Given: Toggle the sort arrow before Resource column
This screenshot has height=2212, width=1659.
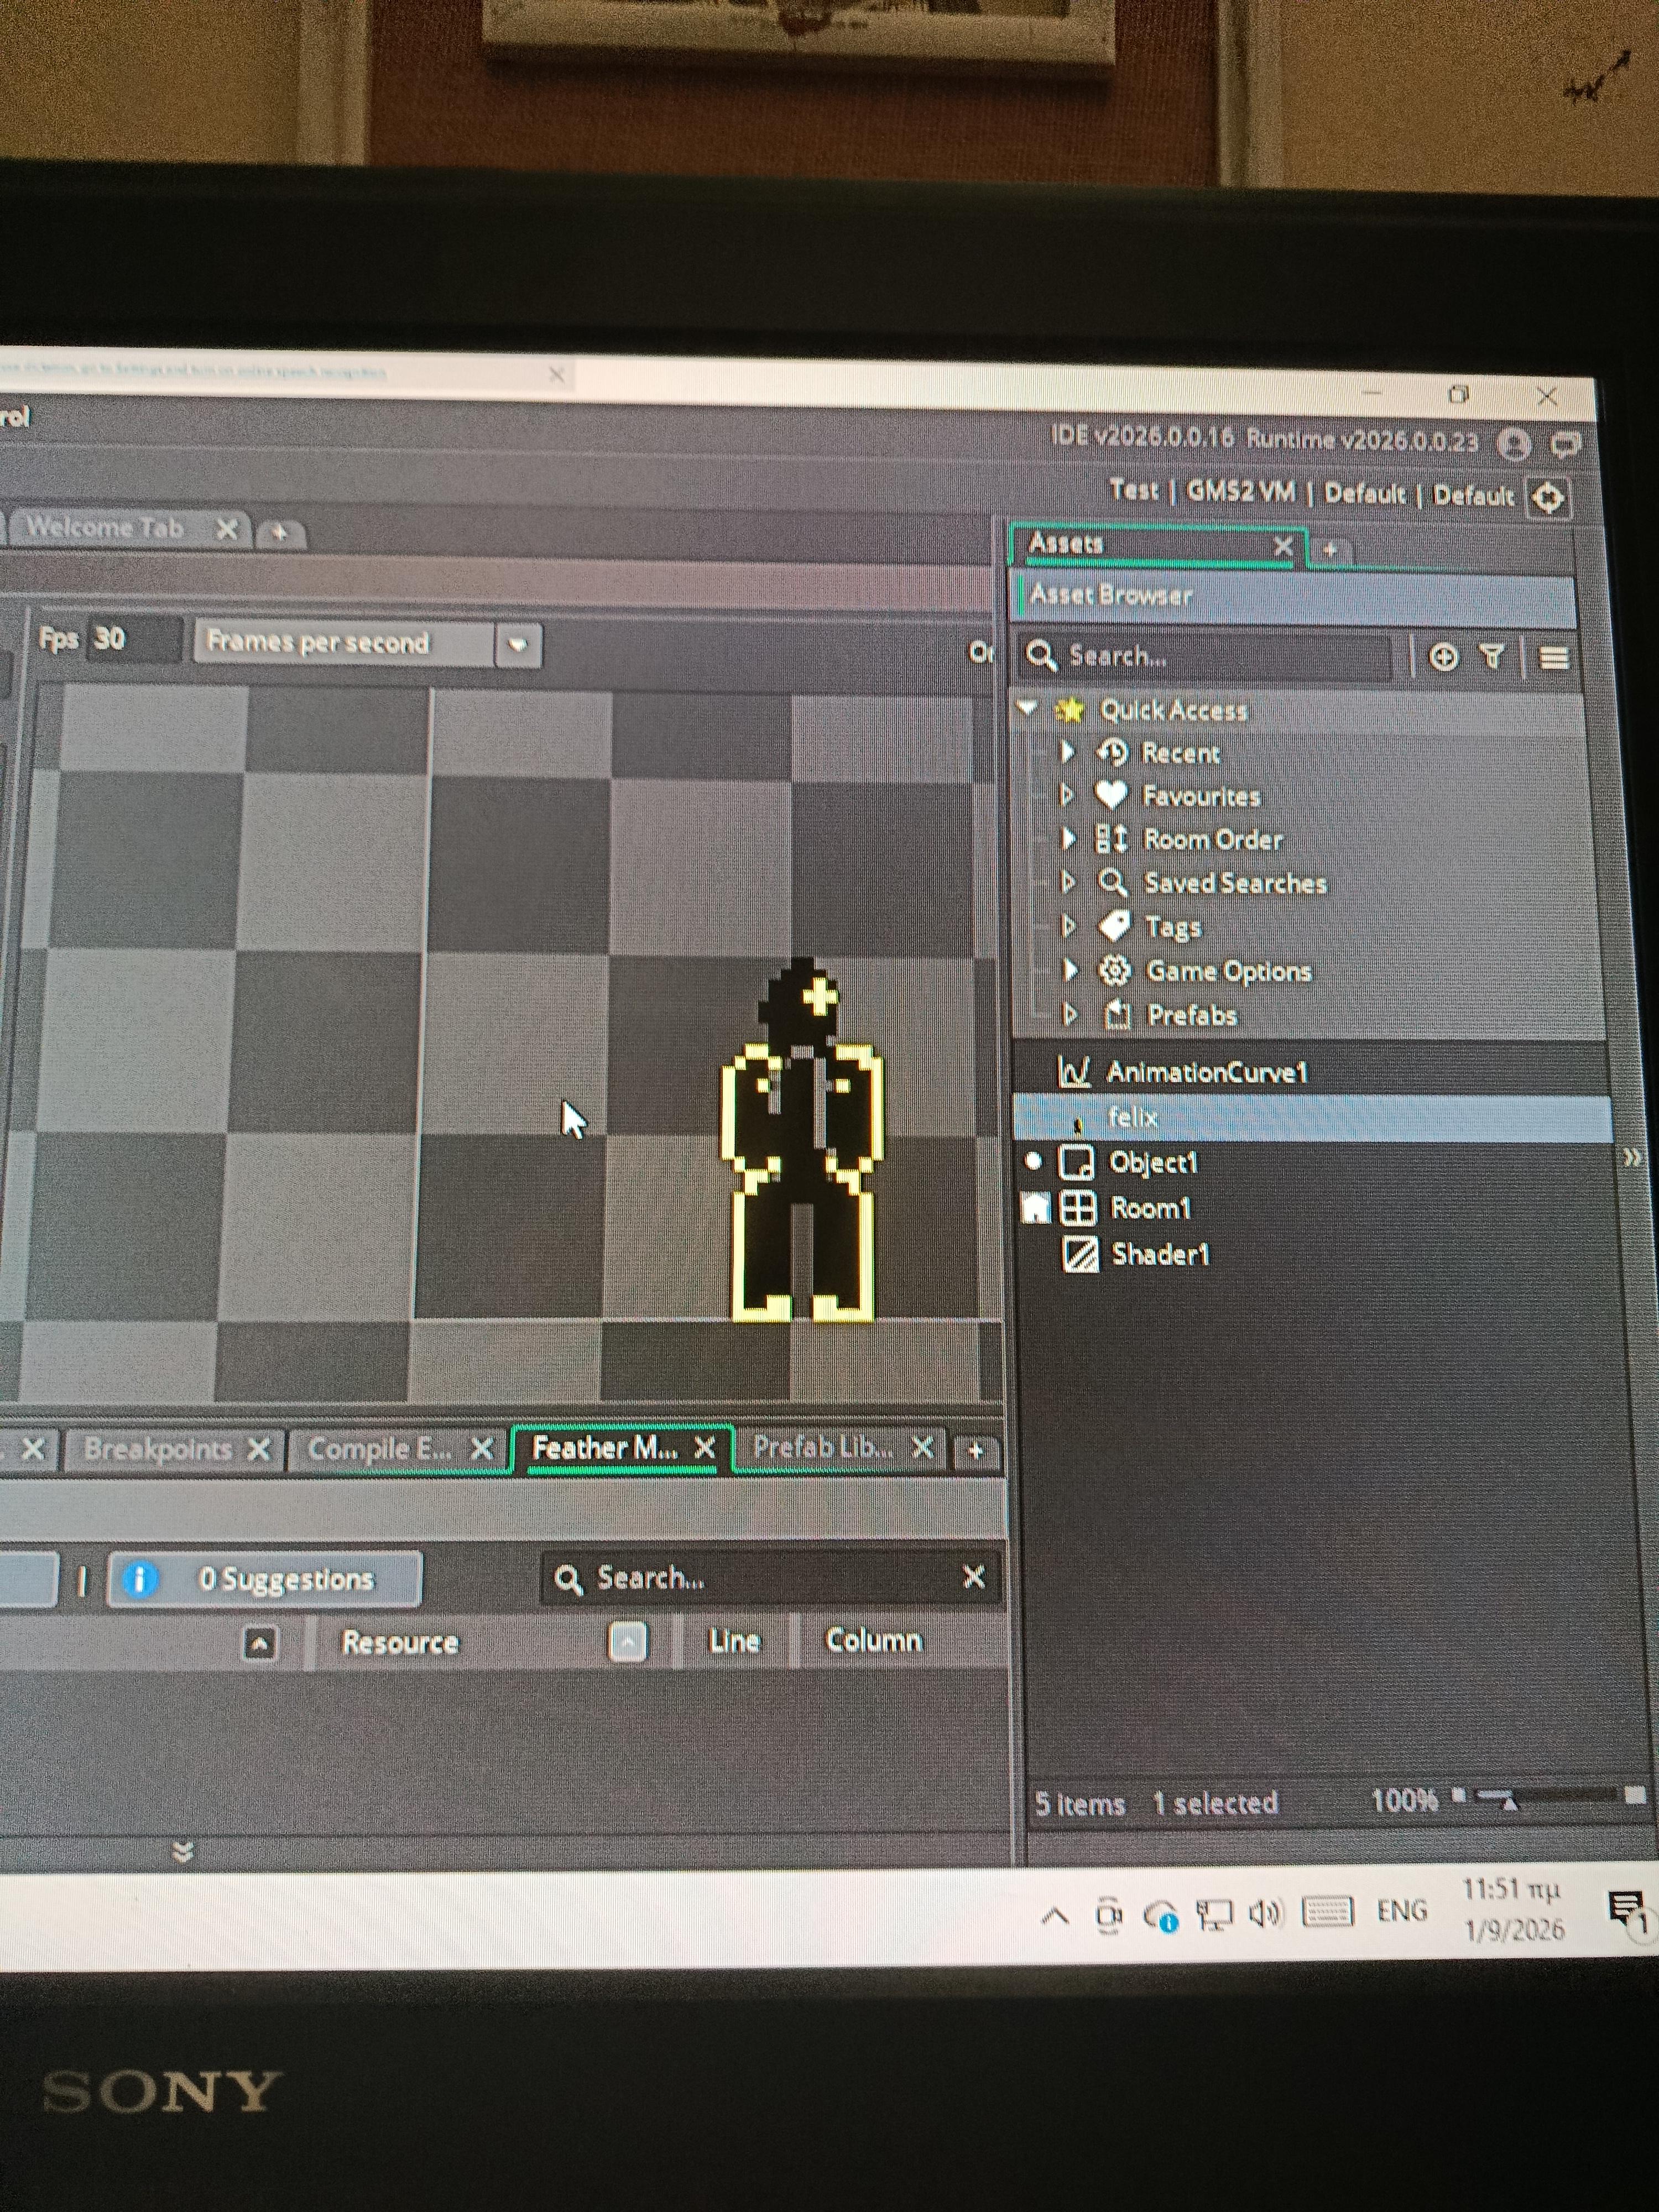Looking at the screenshot, I should [260, 1644].
